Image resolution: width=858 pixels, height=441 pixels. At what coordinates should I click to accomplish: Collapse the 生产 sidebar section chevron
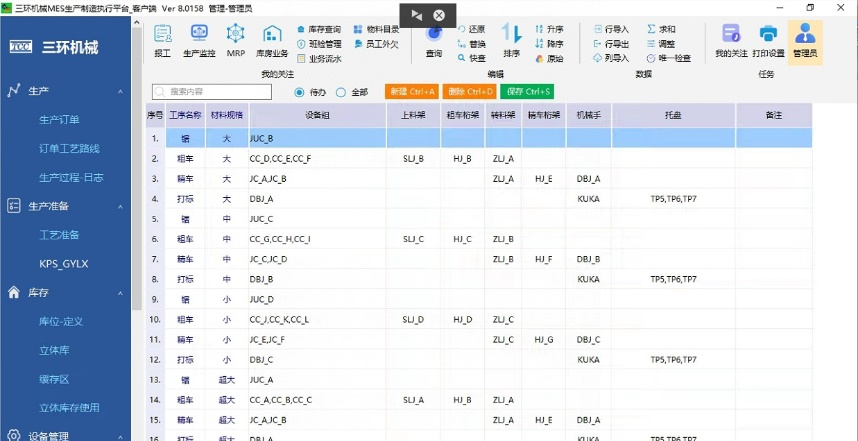click(x=120, y=91)
